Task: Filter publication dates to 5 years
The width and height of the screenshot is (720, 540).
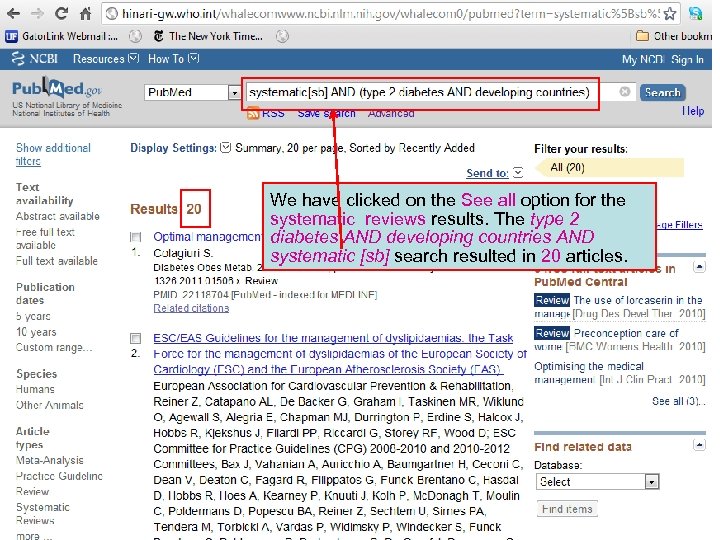Action: 33,316
